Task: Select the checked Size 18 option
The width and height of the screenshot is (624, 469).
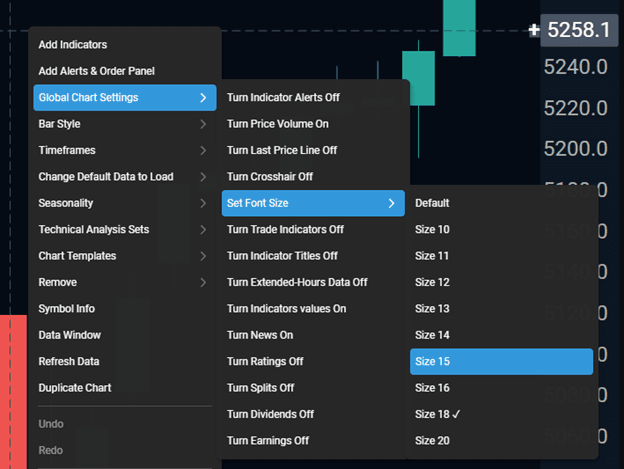Action: 501,414
